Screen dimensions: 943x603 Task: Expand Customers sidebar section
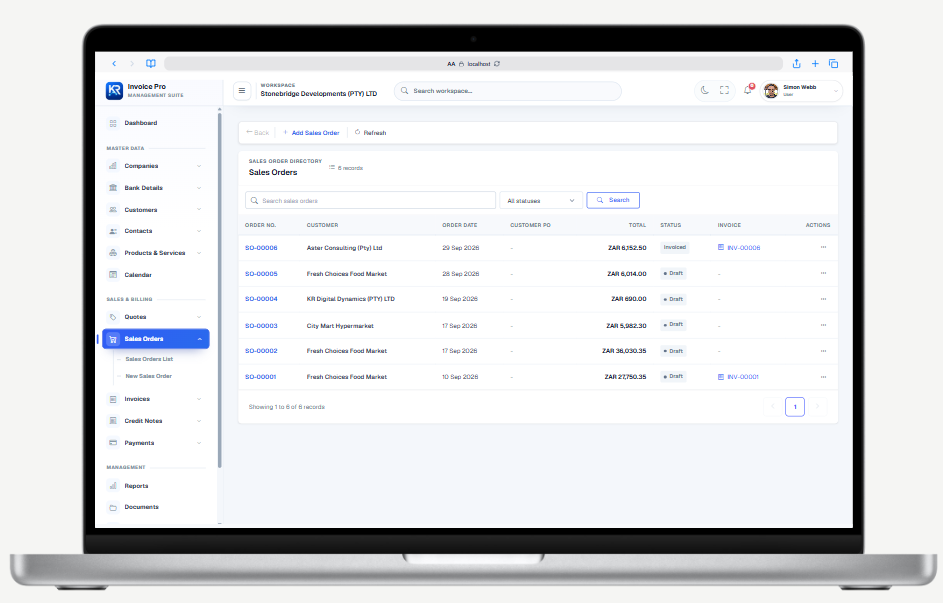click(x=156, y=210)
